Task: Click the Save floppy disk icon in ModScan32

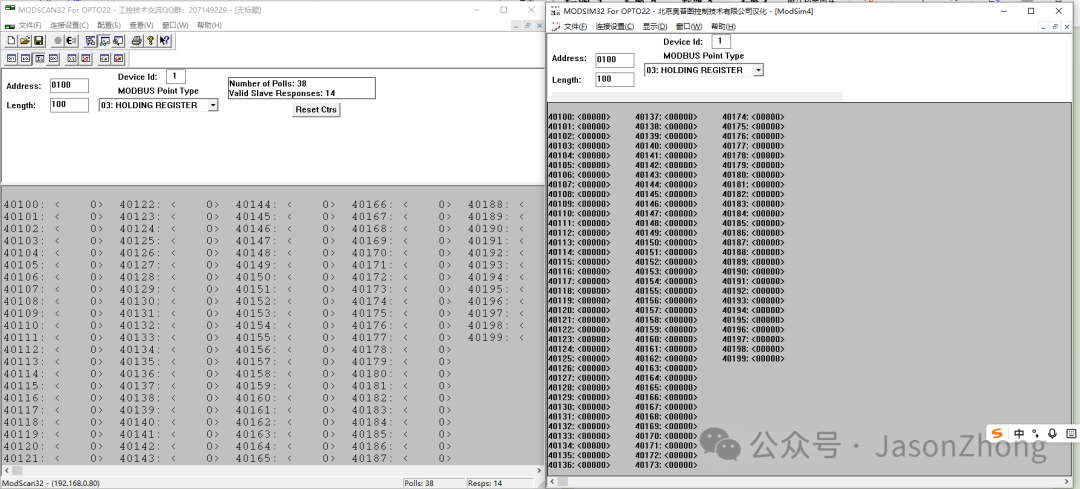Action: 39,41
